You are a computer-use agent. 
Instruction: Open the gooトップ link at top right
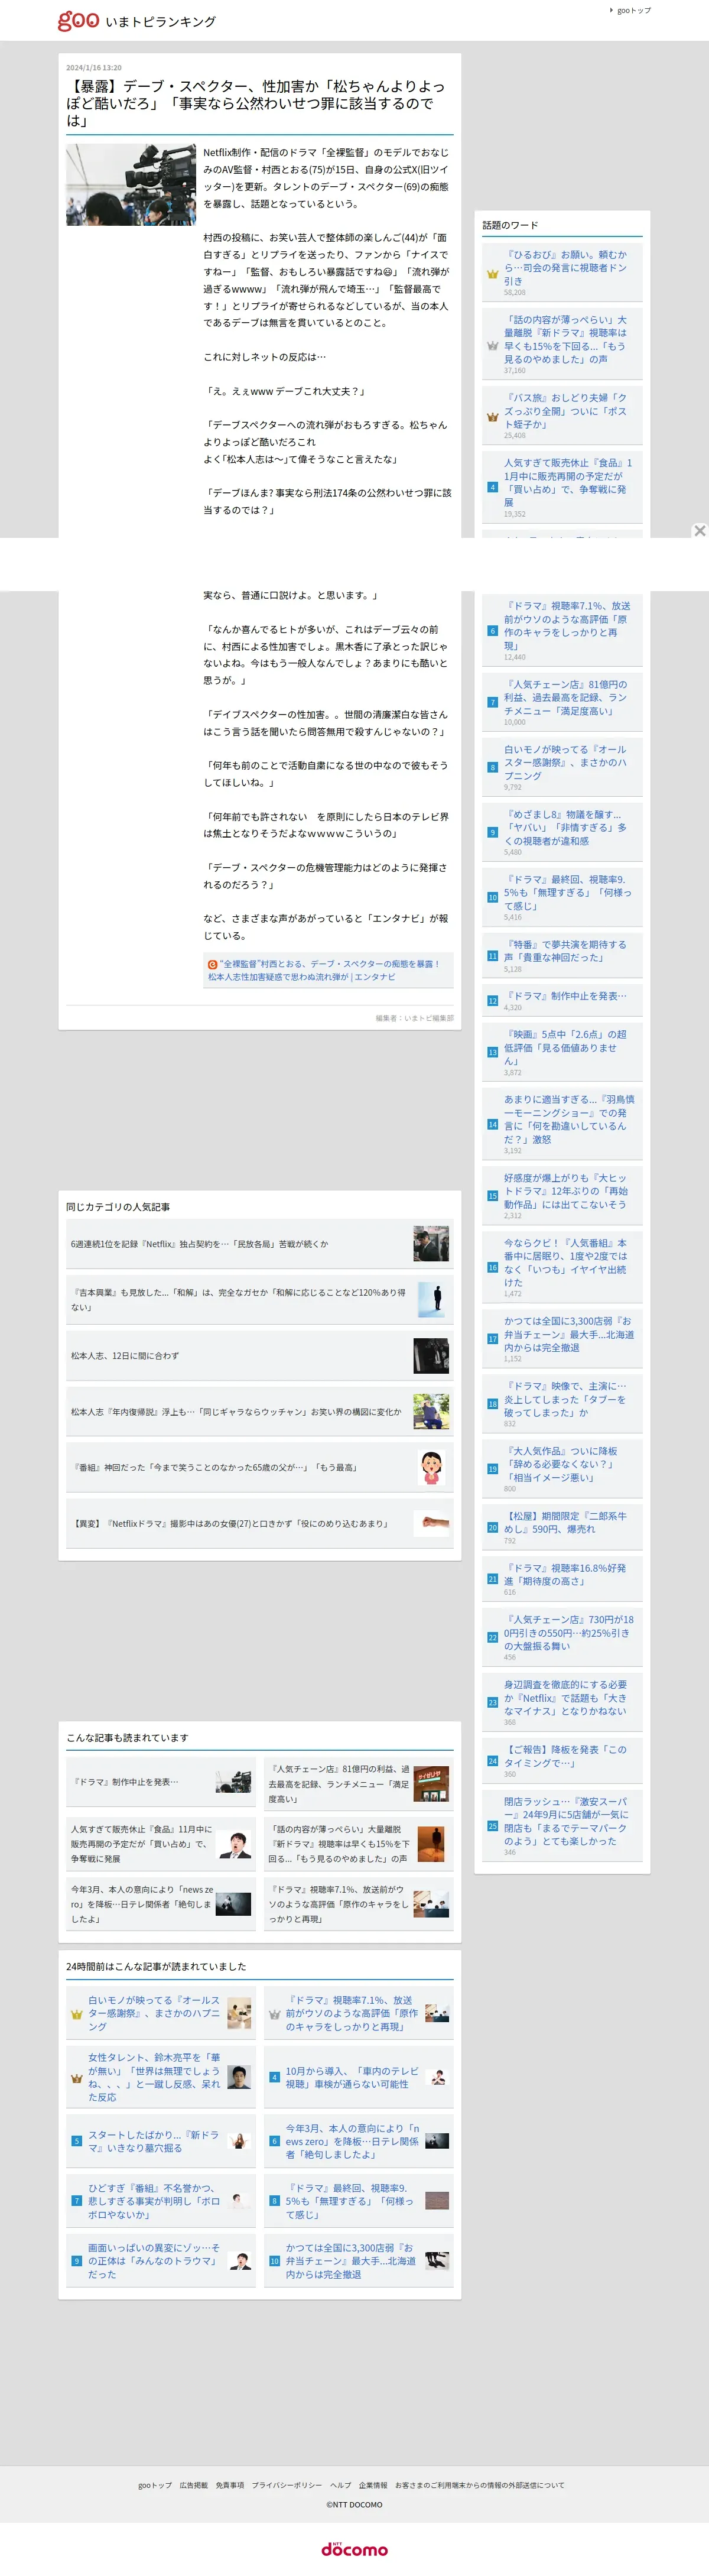pos(633,10)
